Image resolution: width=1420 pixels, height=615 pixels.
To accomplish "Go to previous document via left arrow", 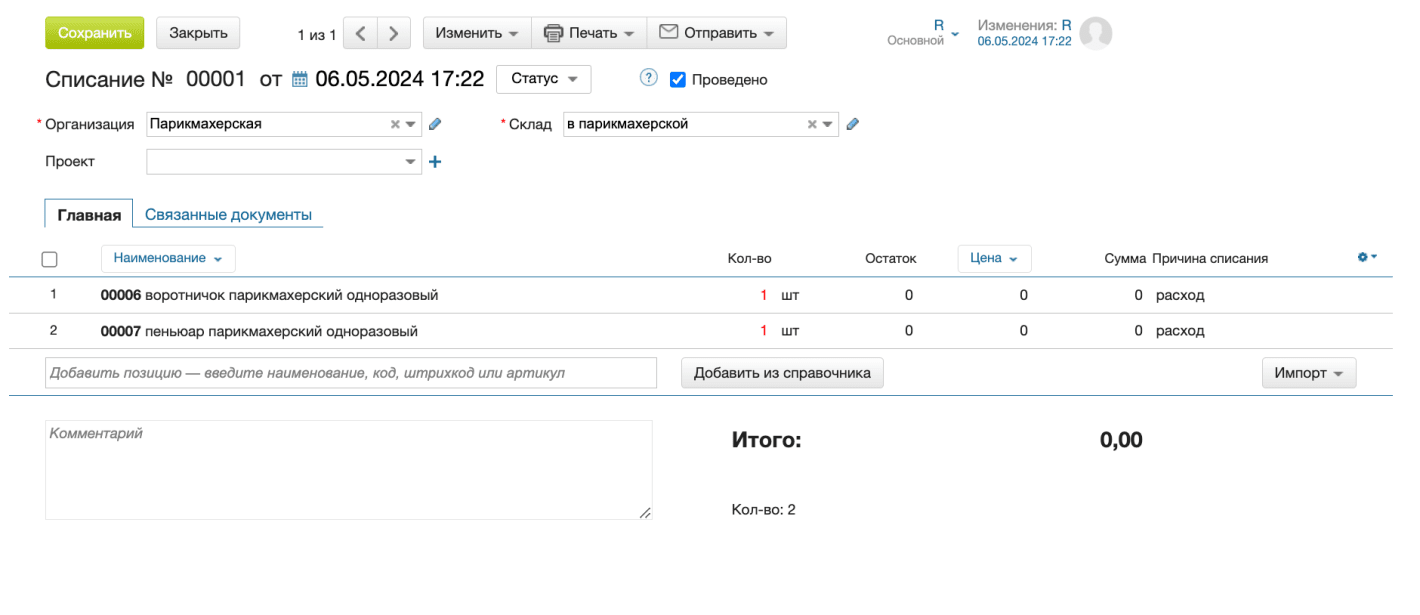I will 360,32.
